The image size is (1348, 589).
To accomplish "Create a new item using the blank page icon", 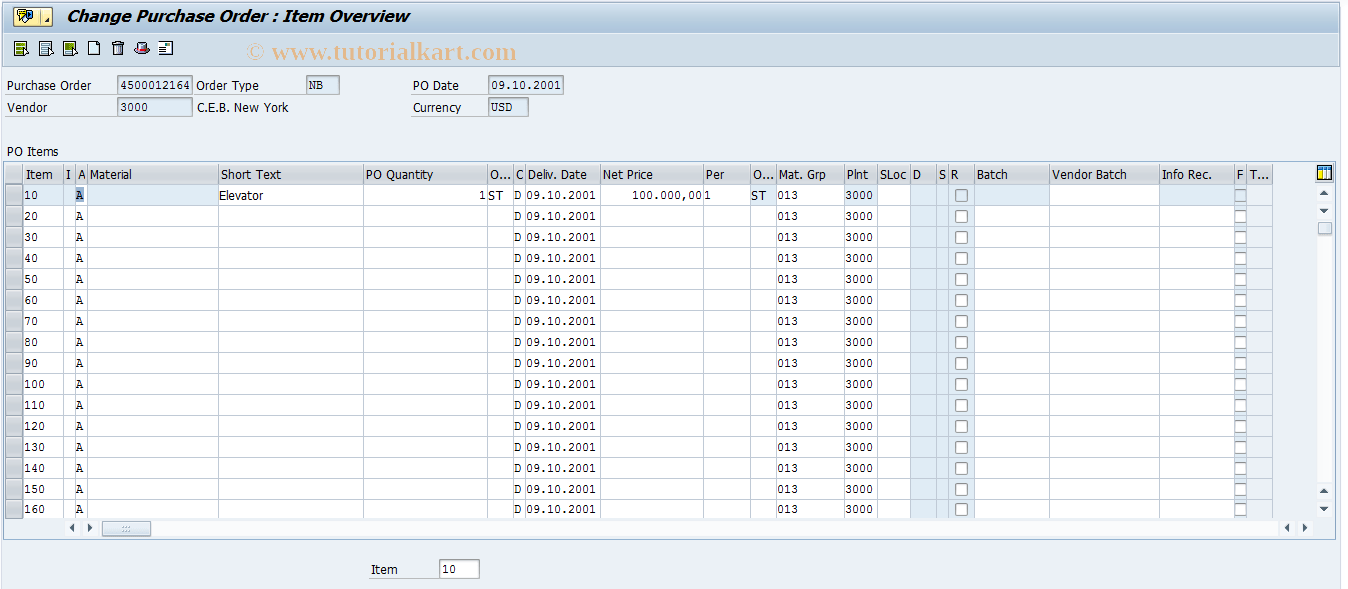I will tap(93, 48).
